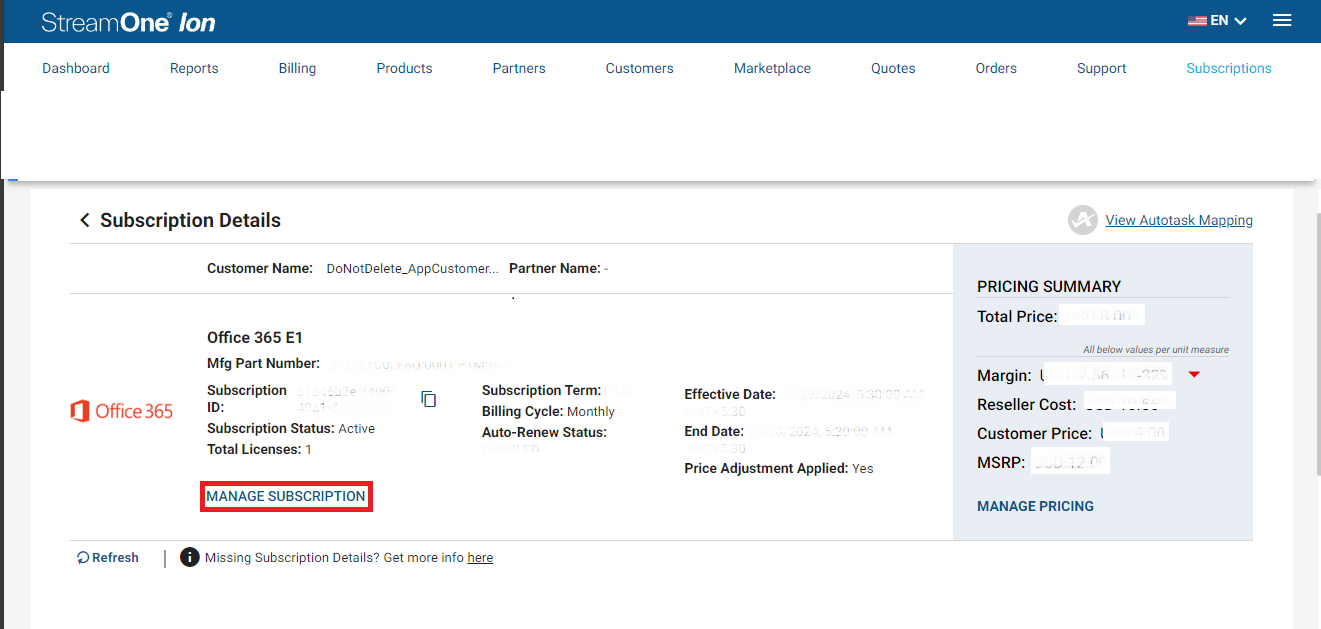Click the End Date label
This screenshot has width=1321, height=629.
714,431
